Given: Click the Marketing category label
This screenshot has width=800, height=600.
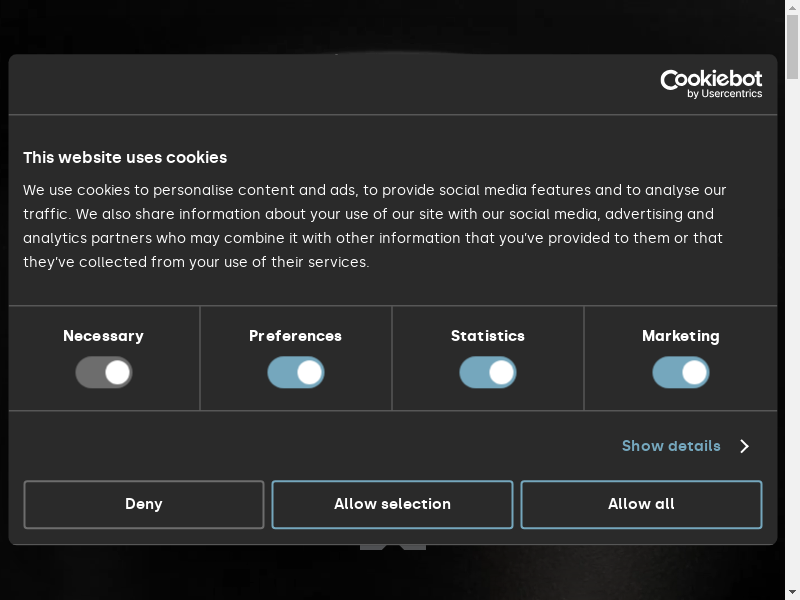Looking at the screenshot, I should point(681,336).
